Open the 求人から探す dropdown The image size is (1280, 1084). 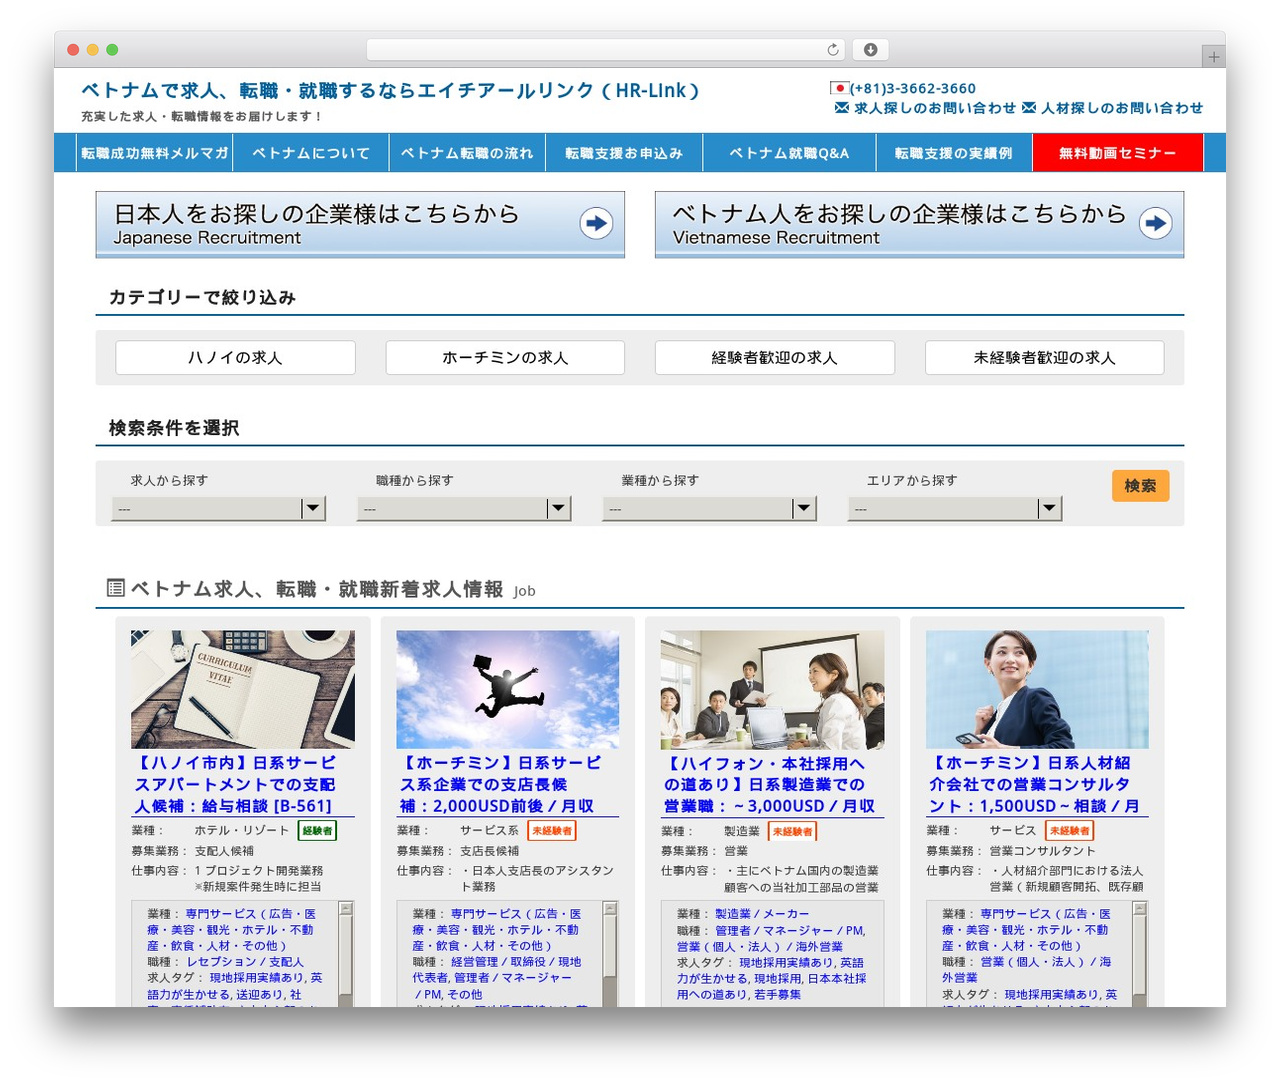click(218, 509)
